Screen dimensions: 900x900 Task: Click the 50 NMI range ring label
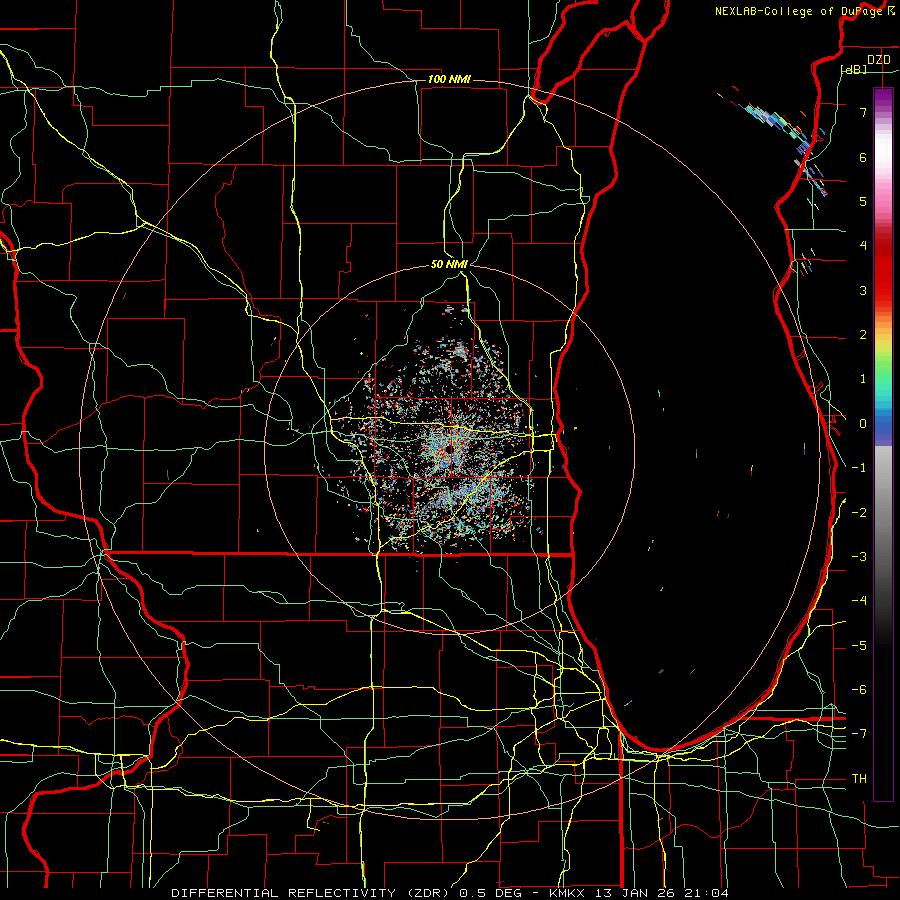click(x=449, y=264)
